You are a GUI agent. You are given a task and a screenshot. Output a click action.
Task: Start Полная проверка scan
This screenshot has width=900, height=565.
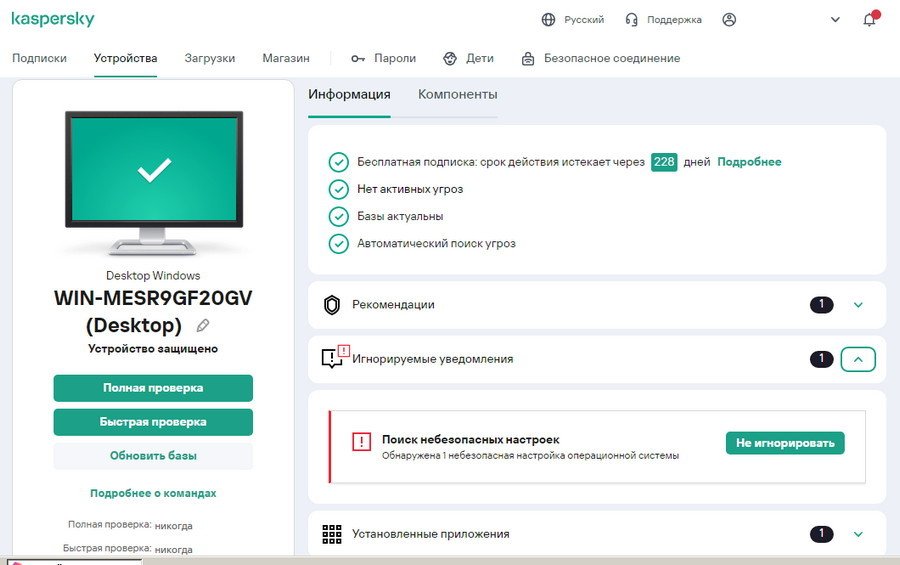tap(153, 388)
